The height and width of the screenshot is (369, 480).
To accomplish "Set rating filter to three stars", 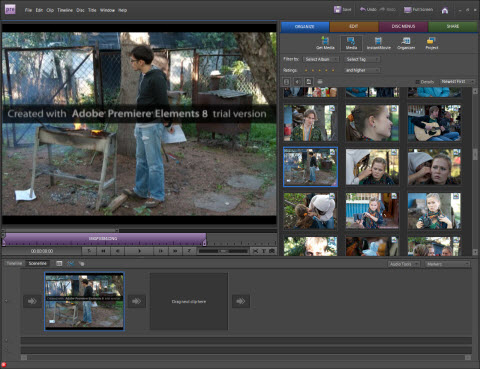I will [319, 70].
